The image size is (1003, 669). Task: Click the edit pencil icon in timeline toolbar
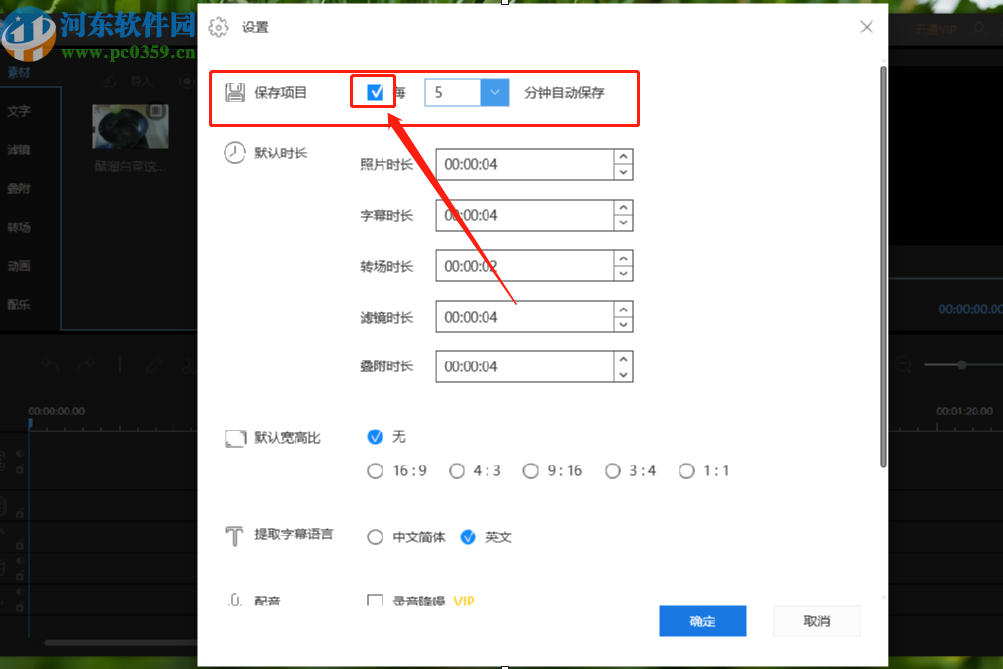[154, 365]
